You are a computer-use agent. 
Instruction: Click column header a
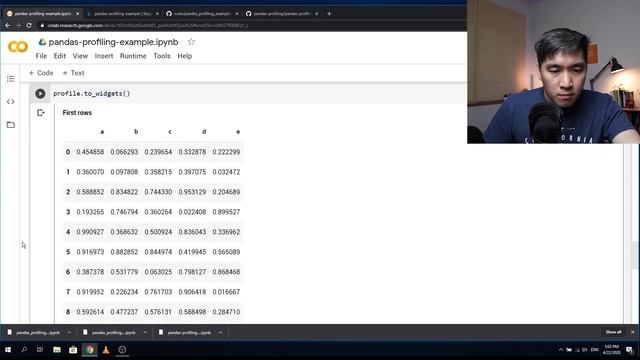pyautogui.click(x=102, y=131)
